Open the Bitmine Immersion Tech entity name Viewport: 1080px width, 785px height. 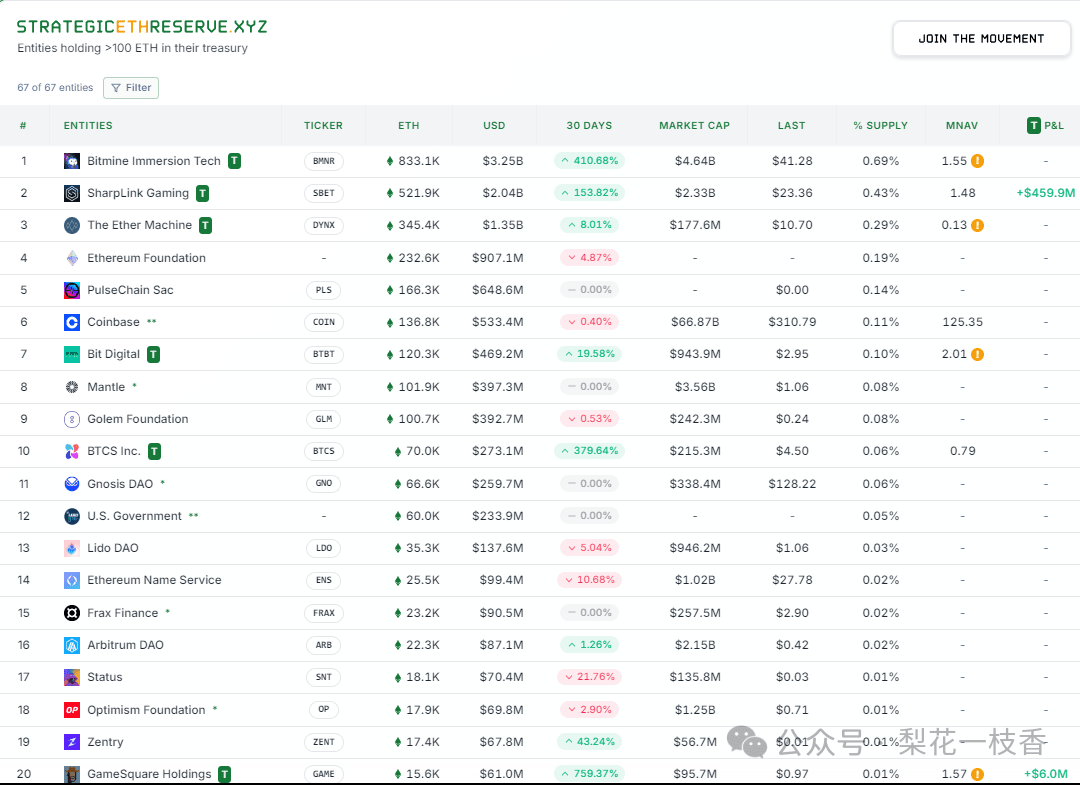(154, 161)
